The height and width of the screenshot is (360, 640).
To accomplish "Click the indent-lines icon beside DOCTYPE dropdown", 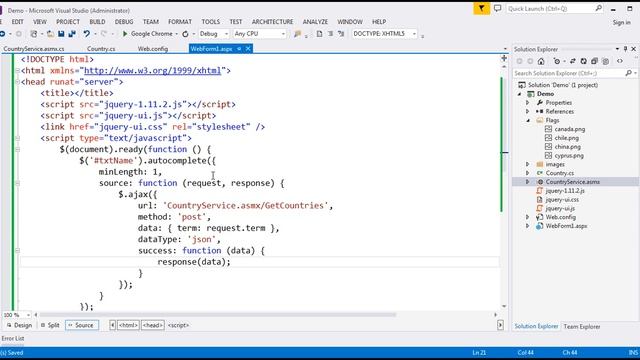I will click(330, 34).
